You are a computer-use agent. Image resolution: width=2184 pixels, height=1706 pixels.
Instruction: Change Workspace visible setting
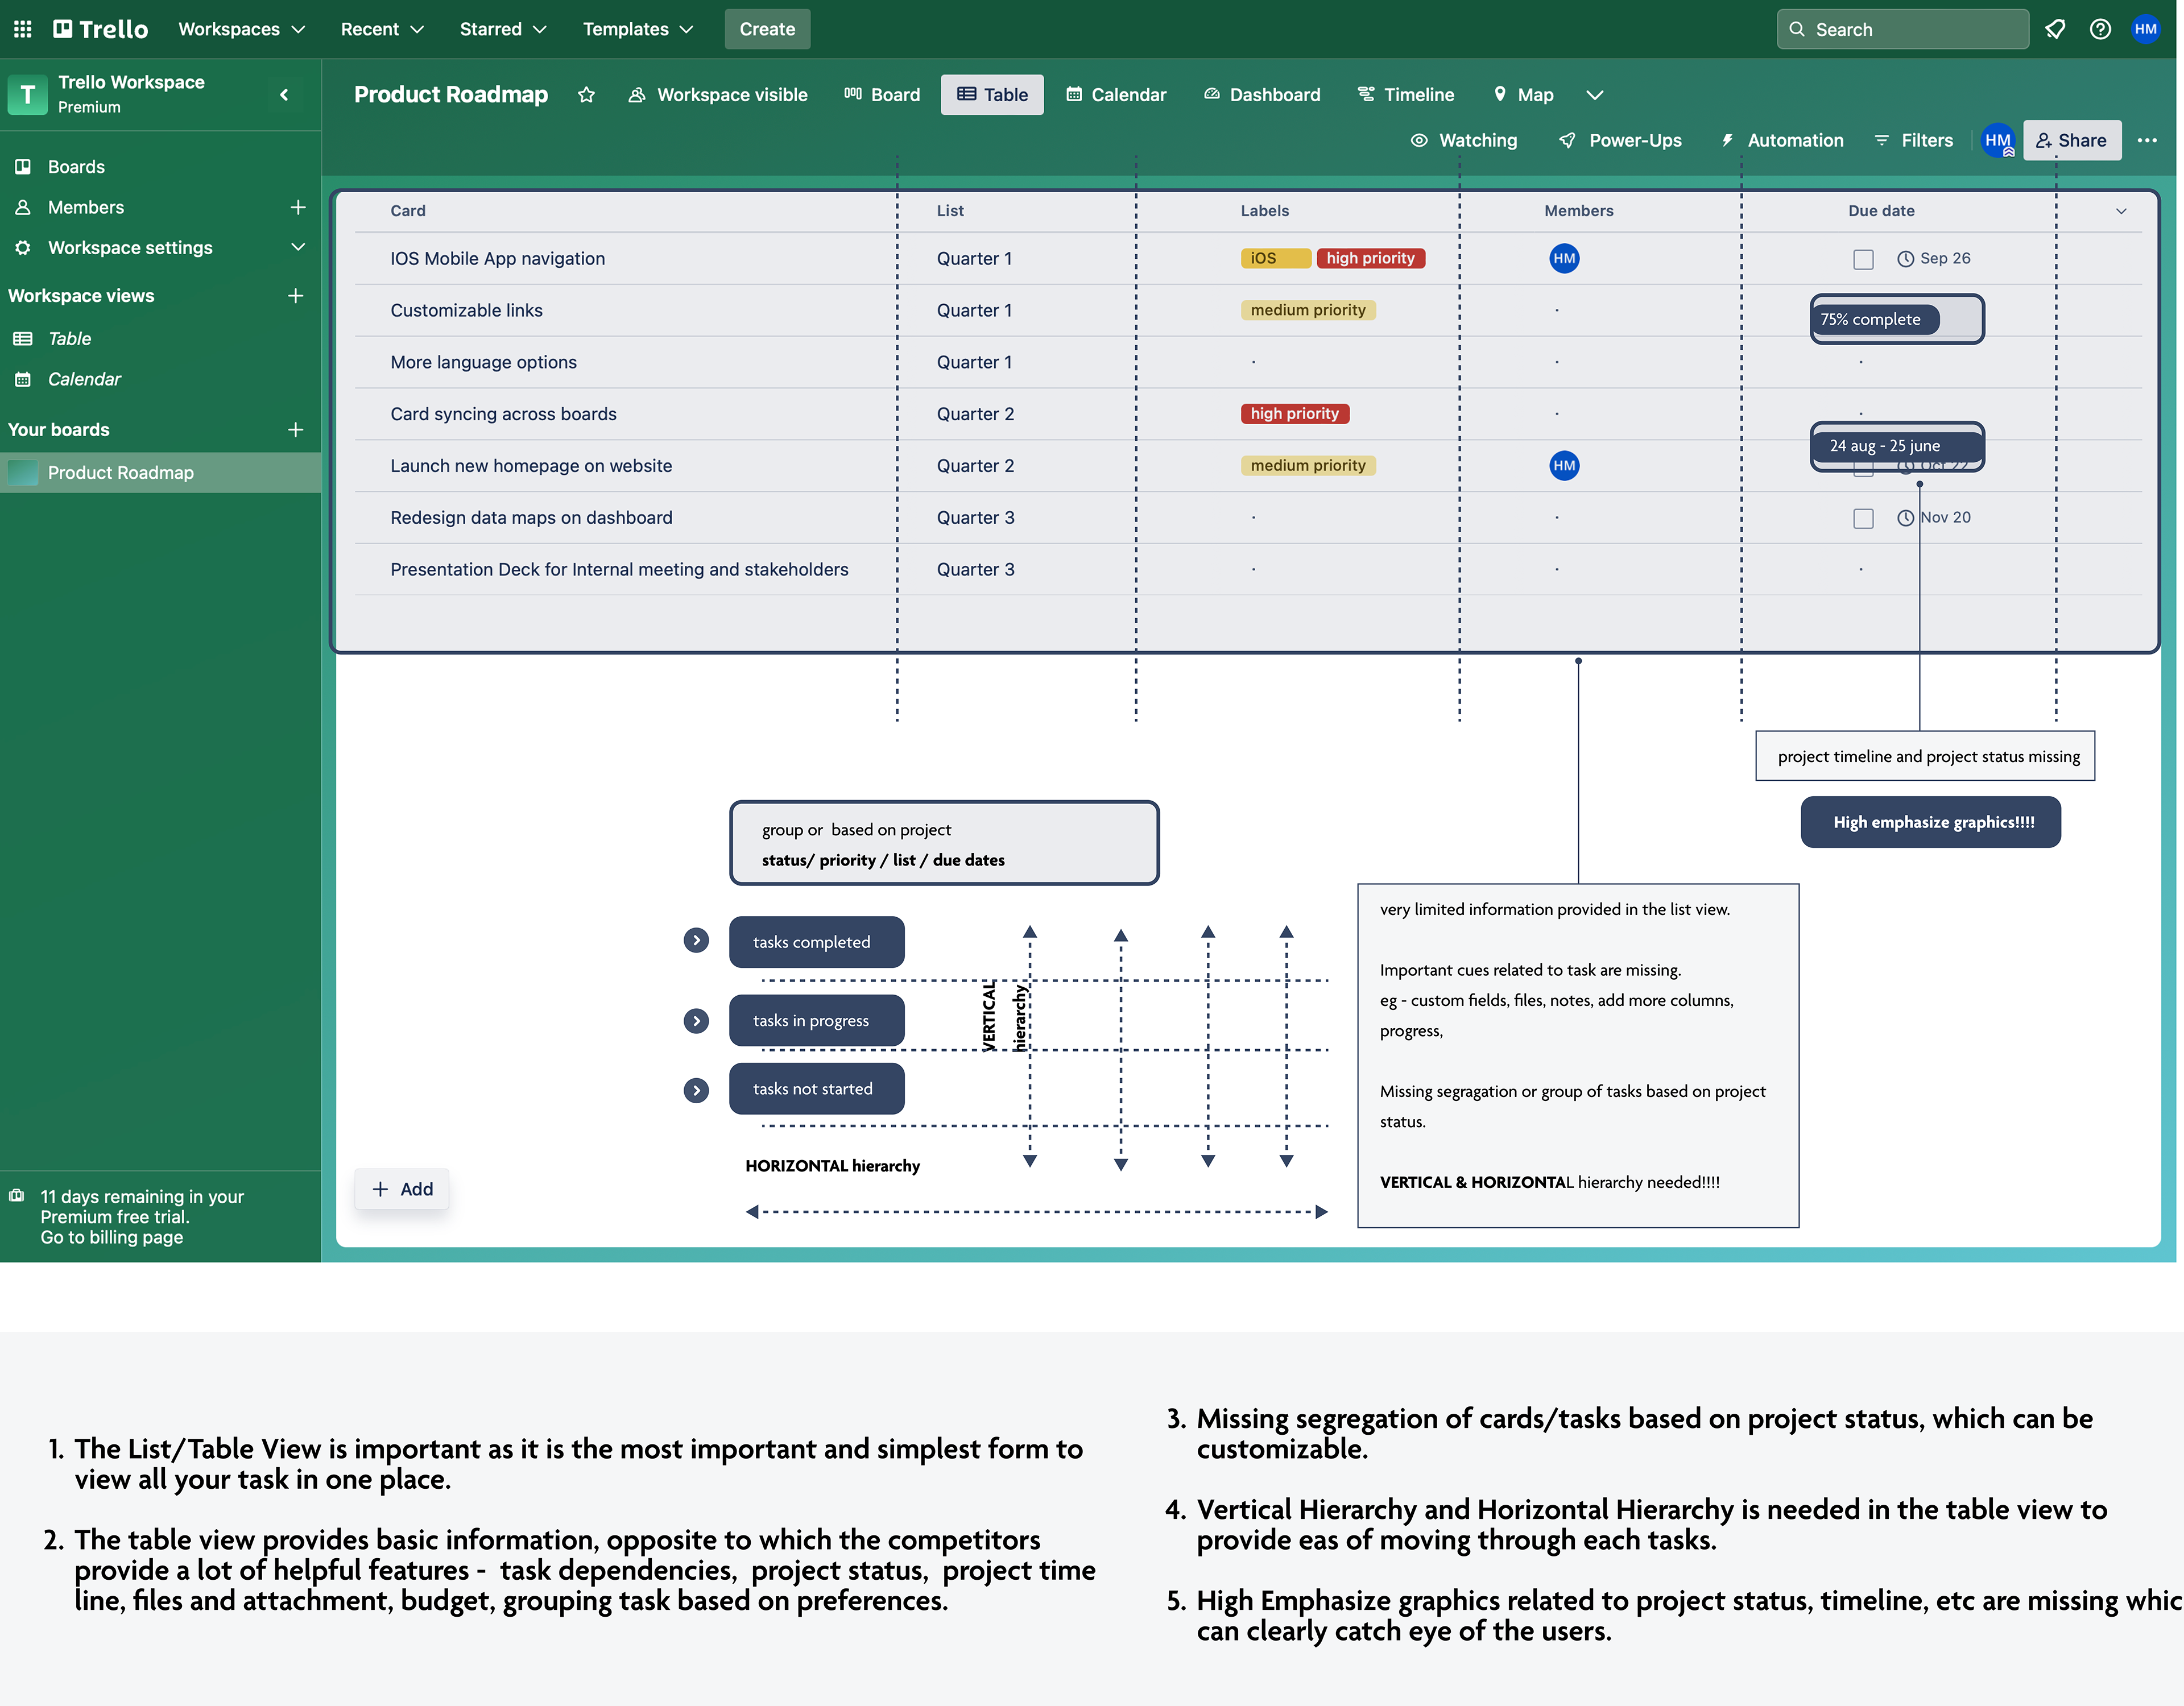pos(718,95)
